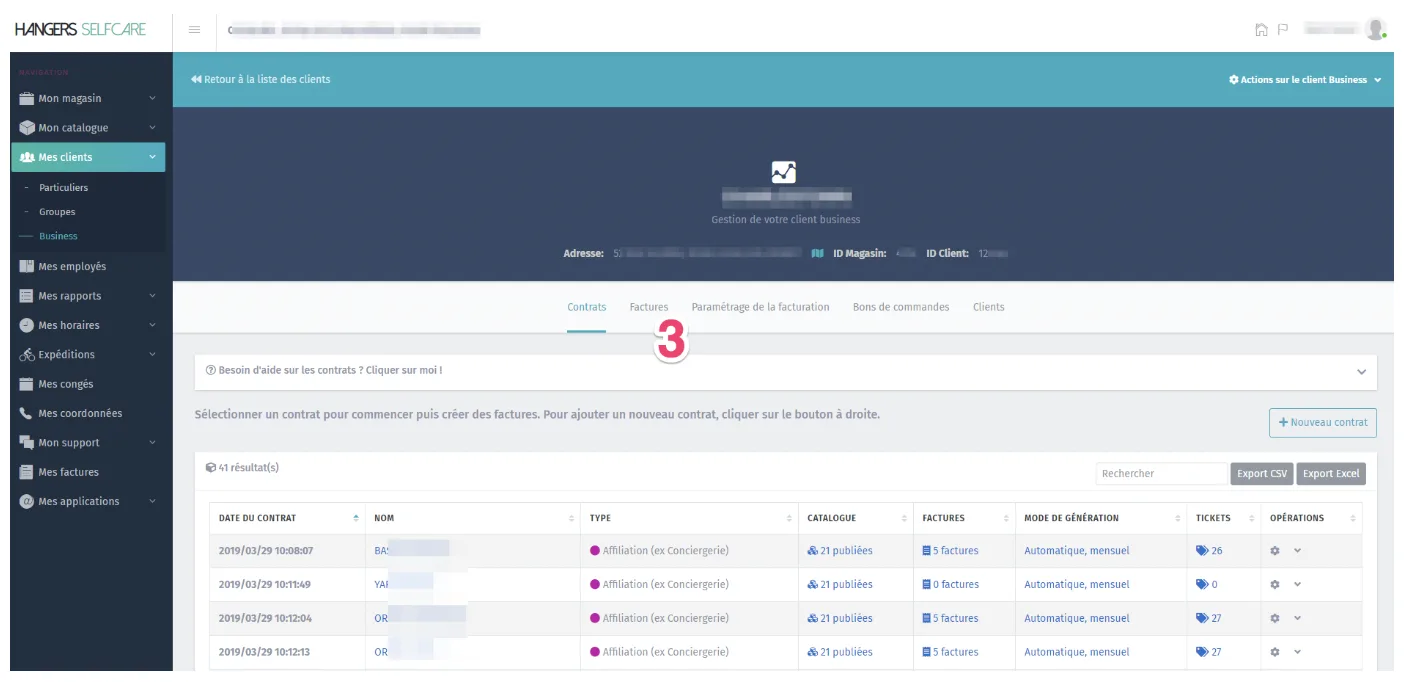Click the flag icon in the top bar

pyautogui.click(x=1282, y=30)
